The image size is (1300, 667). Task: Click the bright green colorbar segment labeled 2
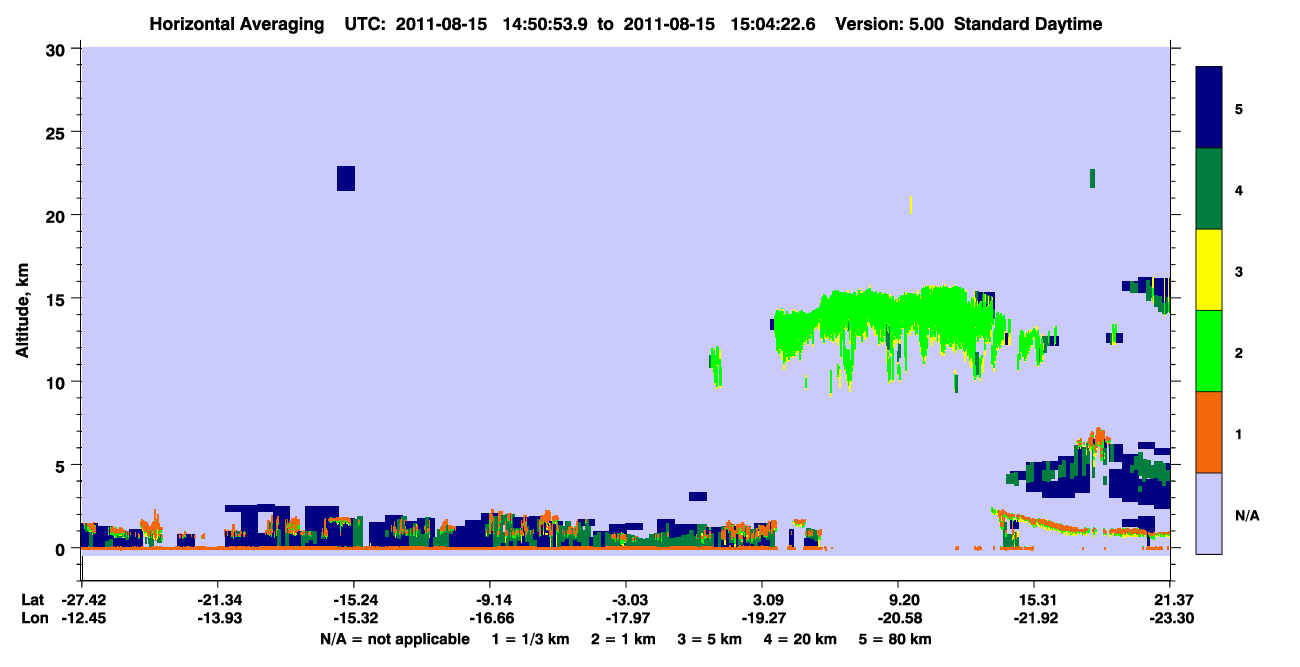point(1209,351)
